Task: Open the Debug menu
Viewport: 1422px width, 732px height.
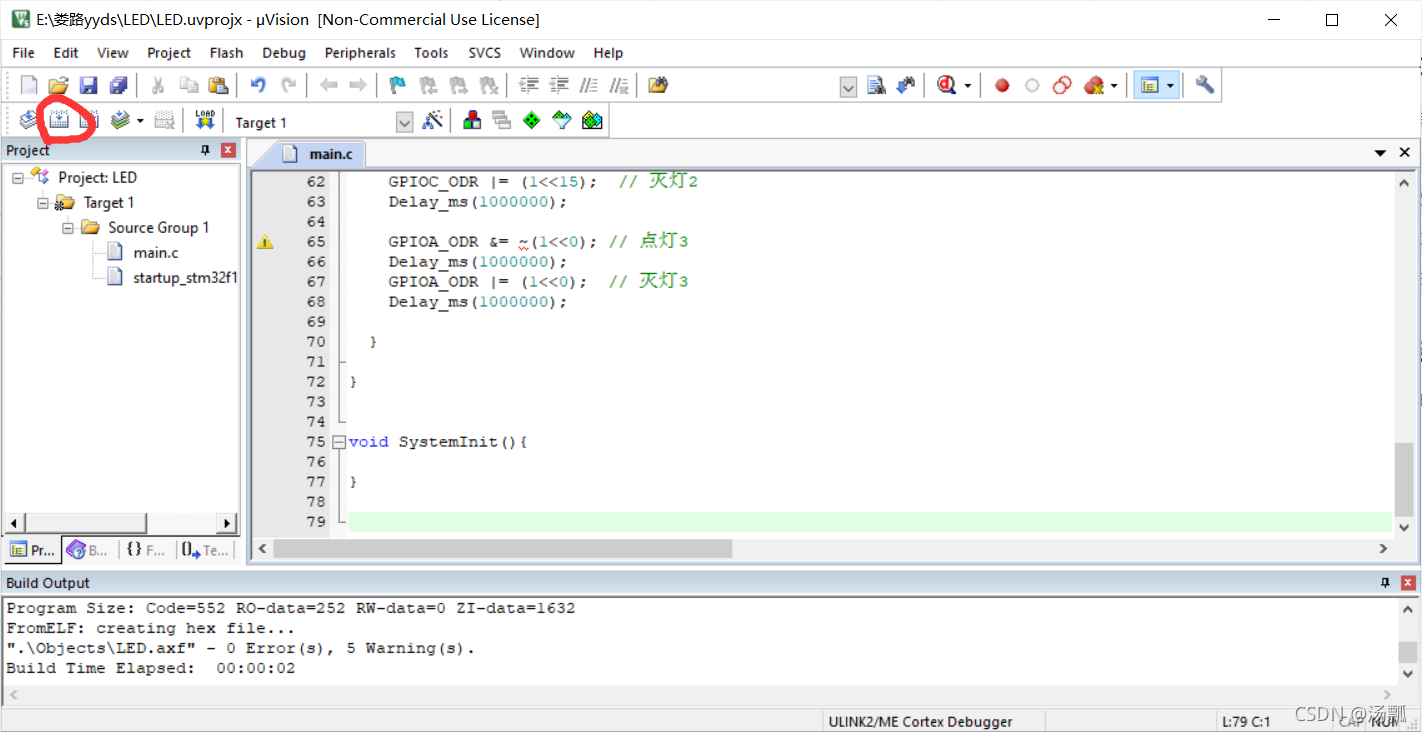Action: click(284, 53)
